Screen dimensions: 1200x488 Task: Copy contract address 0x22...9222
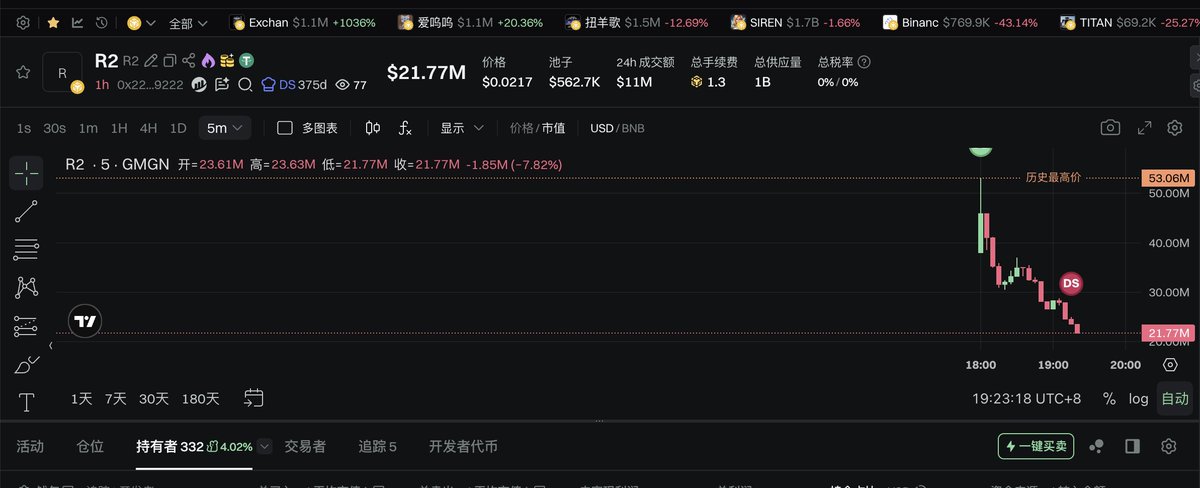(x=150, y=85)
